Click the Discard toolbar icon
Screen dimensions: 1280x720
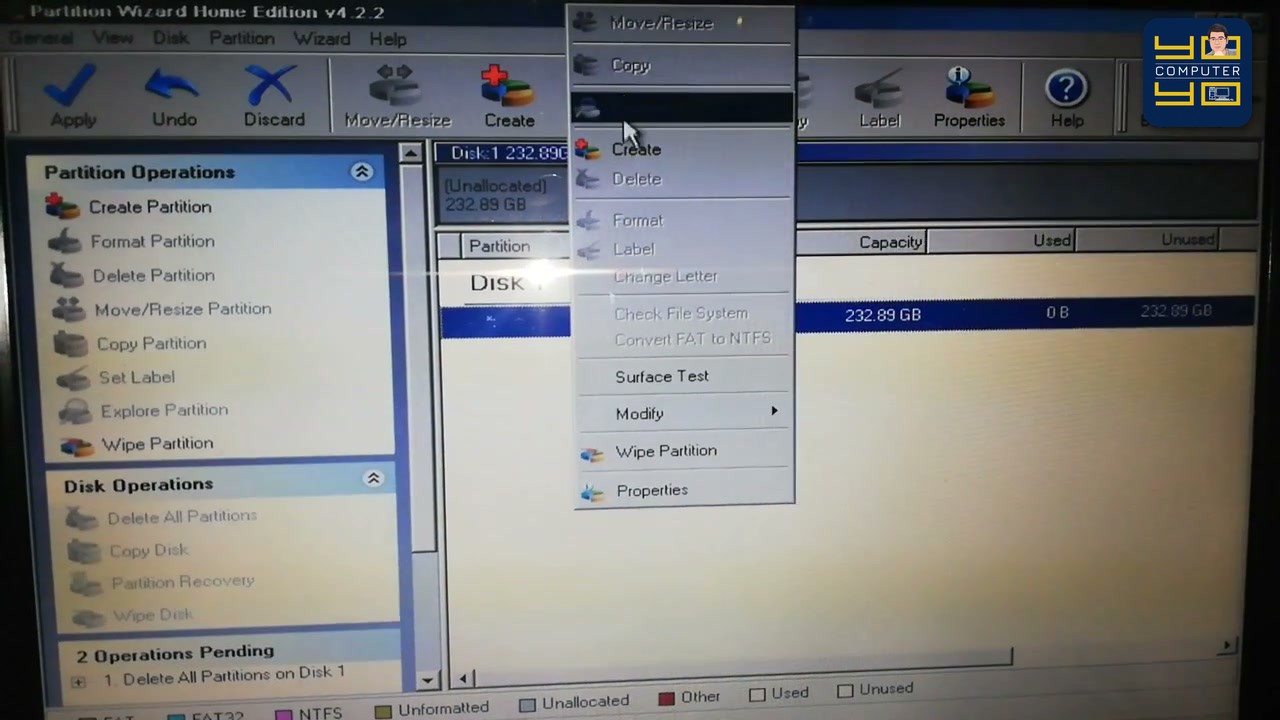[274, 96]
